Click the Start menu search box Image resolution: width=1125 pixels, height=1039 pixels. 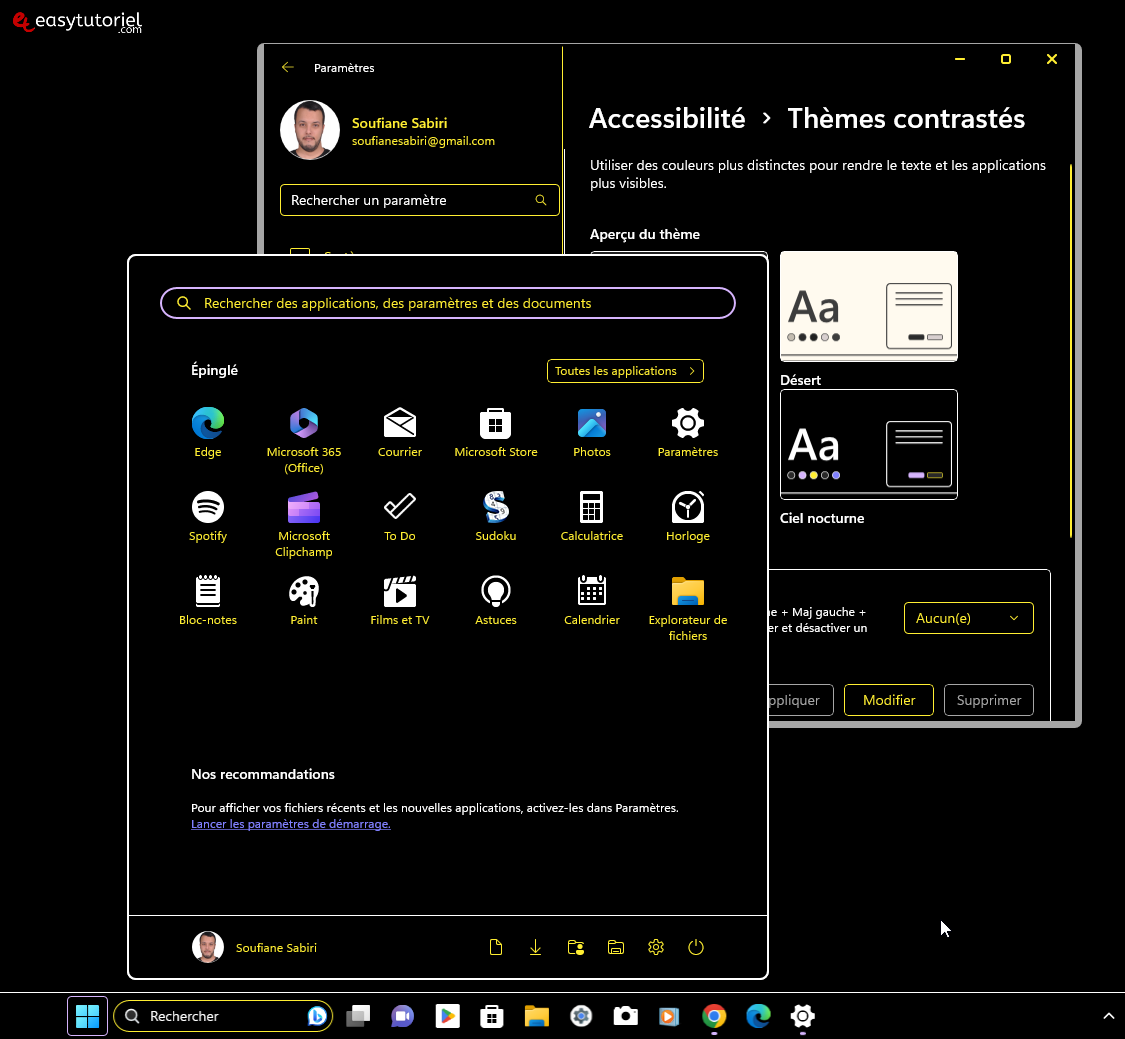click(448, 303)
